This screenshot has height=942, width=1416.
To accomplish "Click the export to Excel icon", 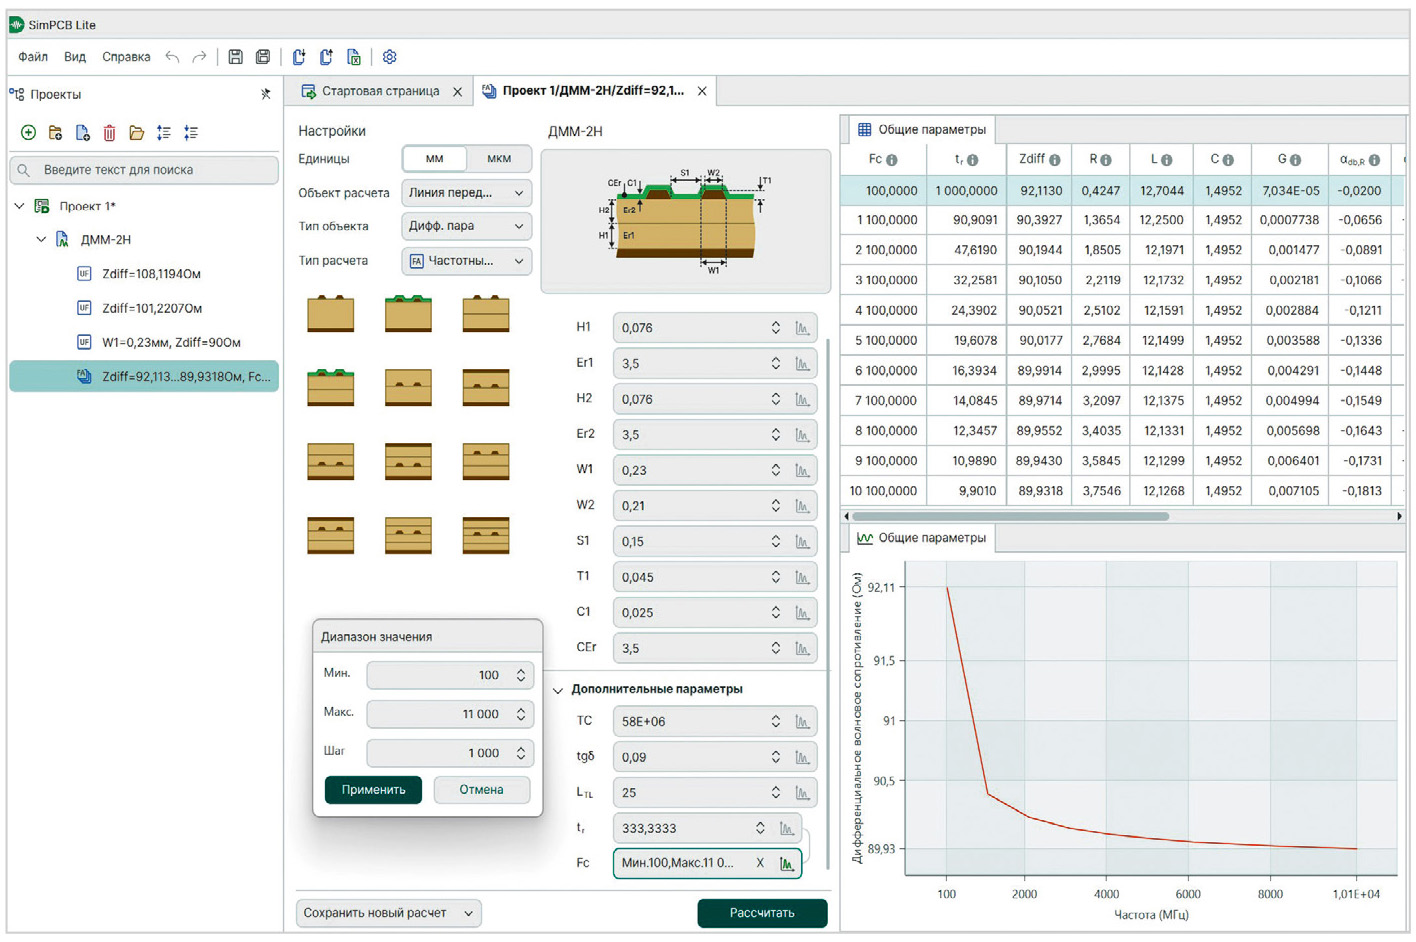I will (354, 57).
